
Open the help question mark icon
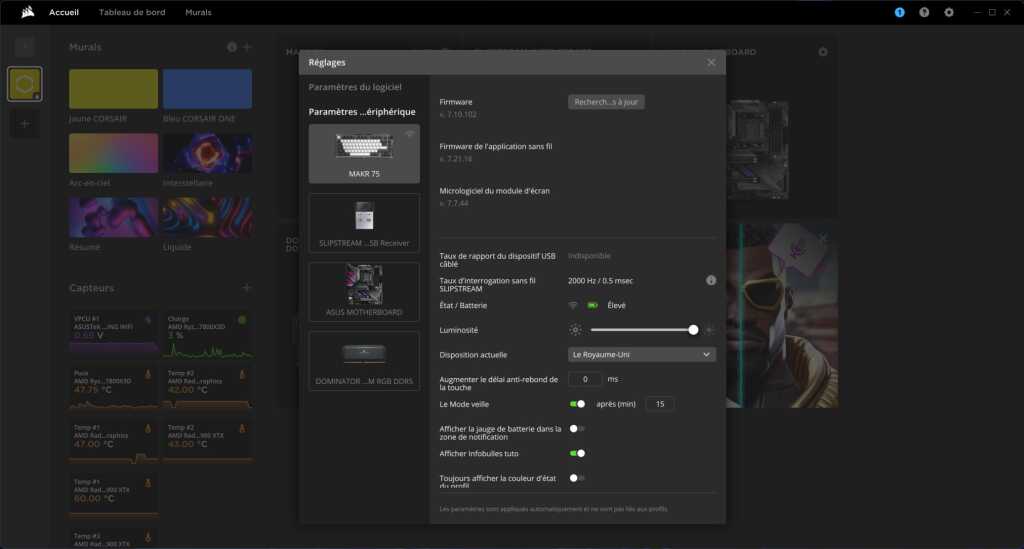point(924,12)
